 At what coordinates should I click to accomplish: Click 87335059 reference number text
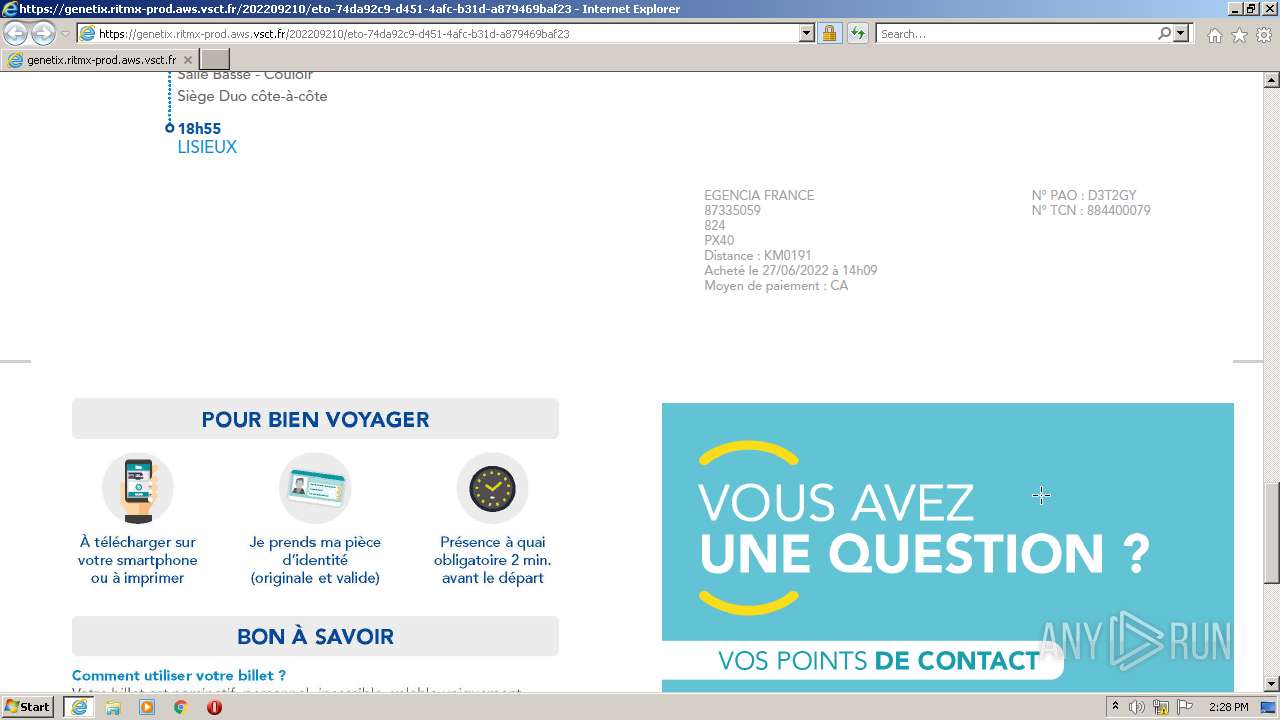(x=732, y=210)
